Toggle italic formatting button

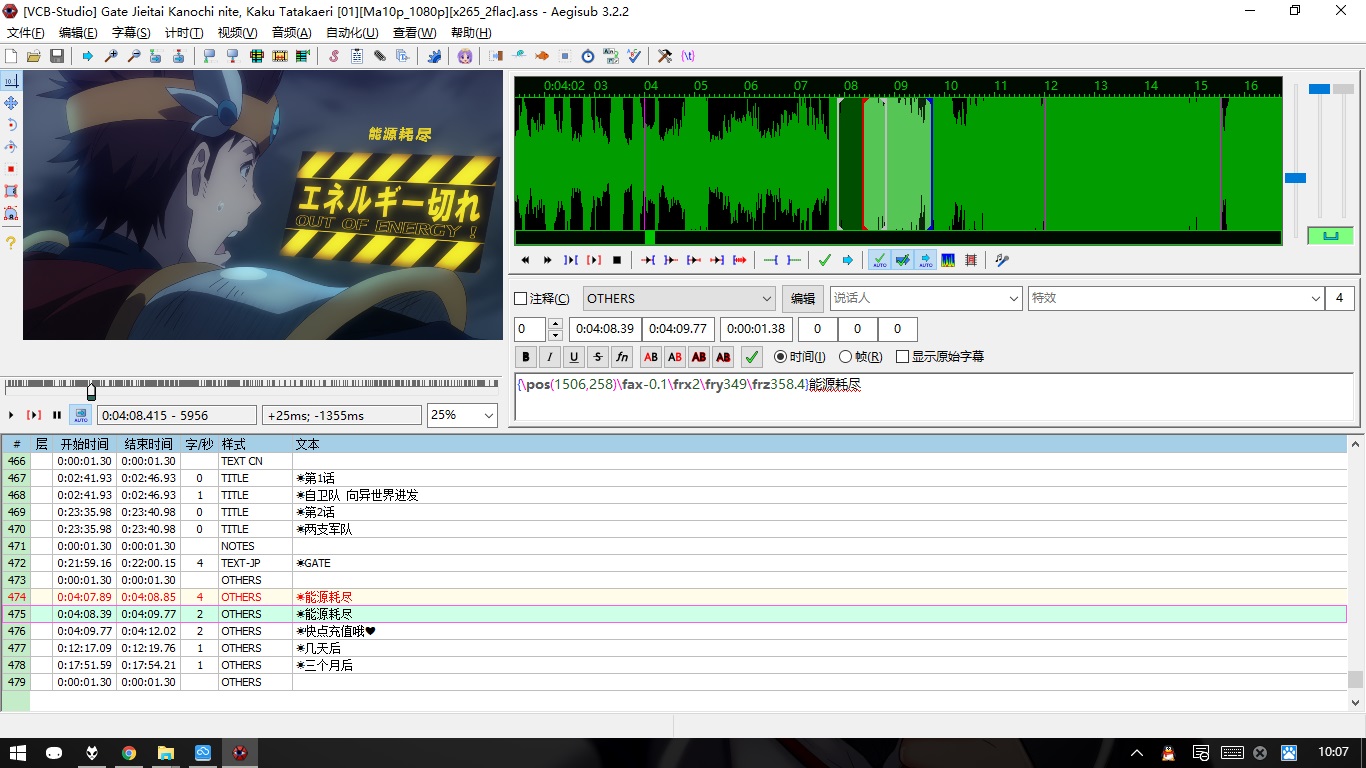pyautogui.click(x=550, y=356)
